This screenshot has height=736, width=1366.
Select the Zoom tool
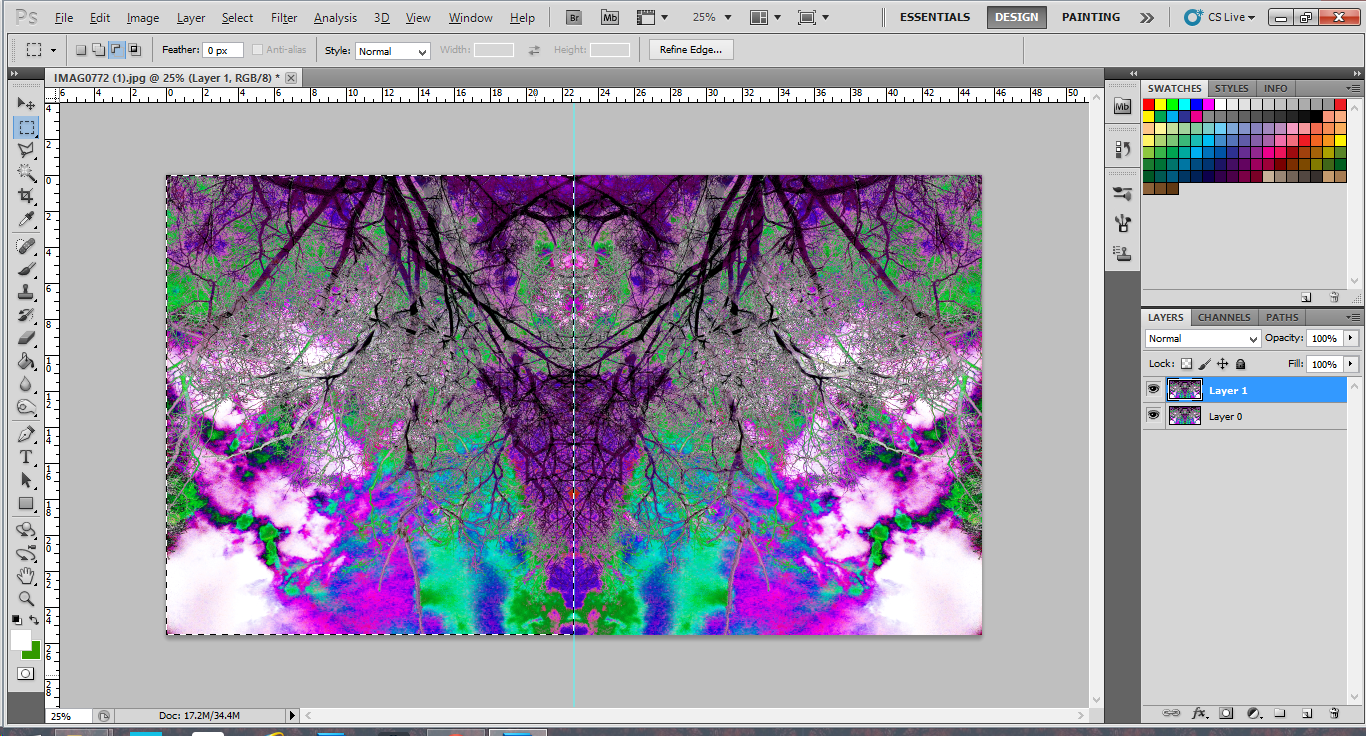coord(26,599)
